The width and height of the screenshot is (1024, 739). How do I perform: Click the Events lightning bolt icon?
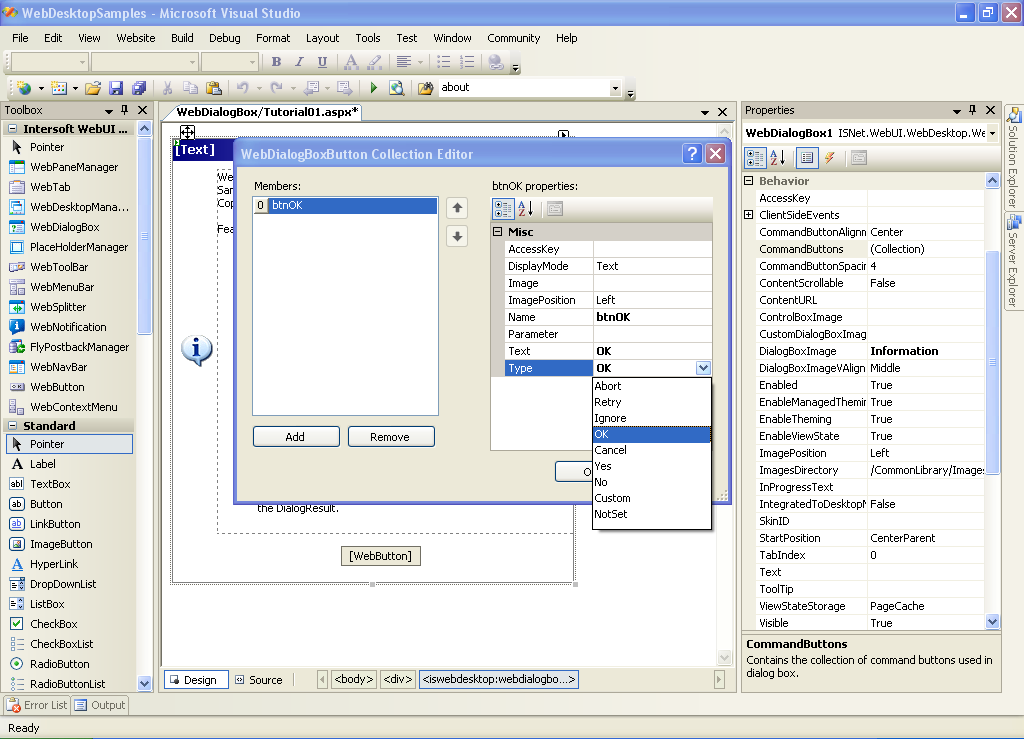[829, 158]
